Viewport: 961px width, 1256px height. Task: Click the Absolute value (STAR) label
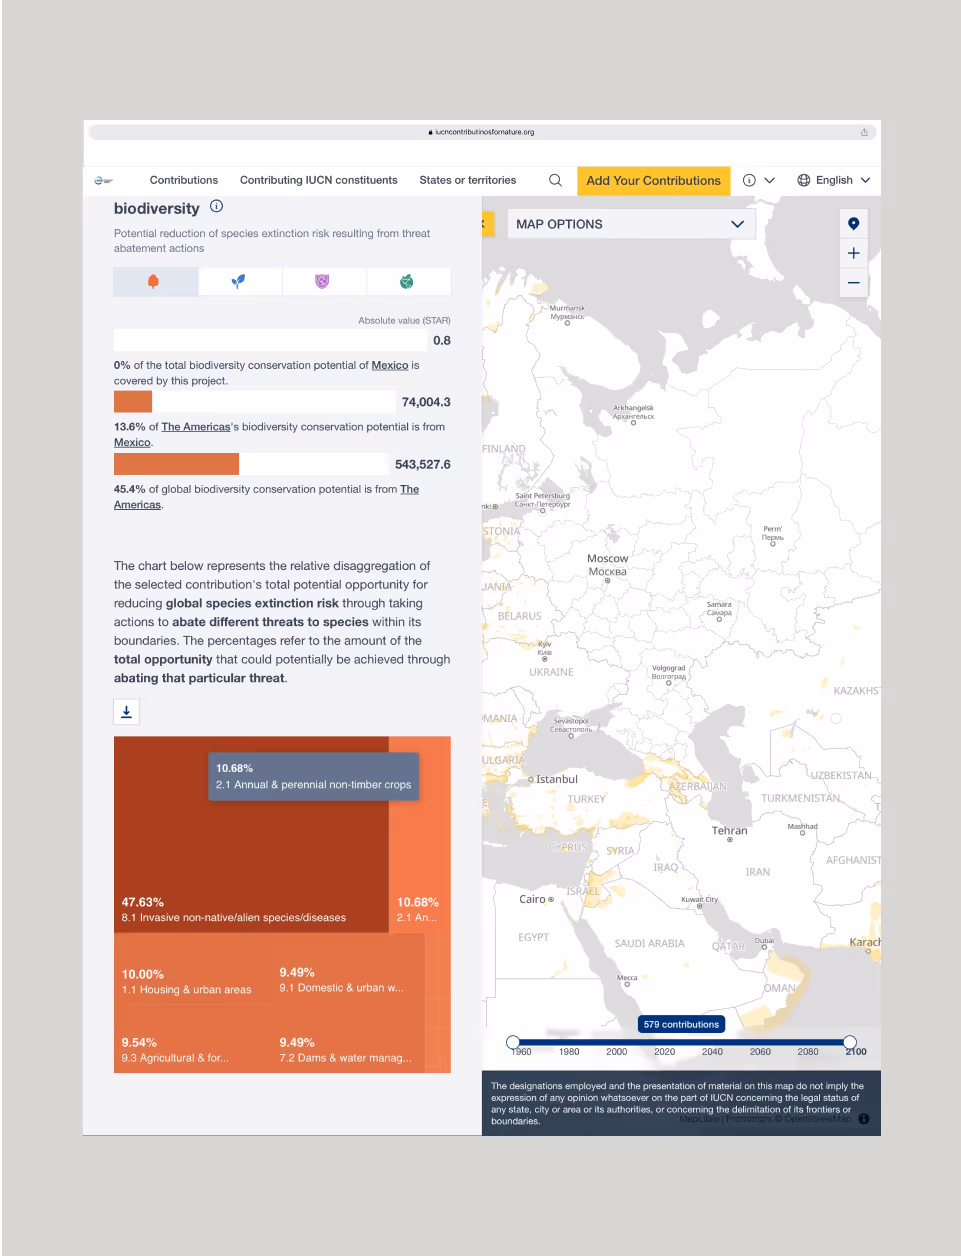404,321
